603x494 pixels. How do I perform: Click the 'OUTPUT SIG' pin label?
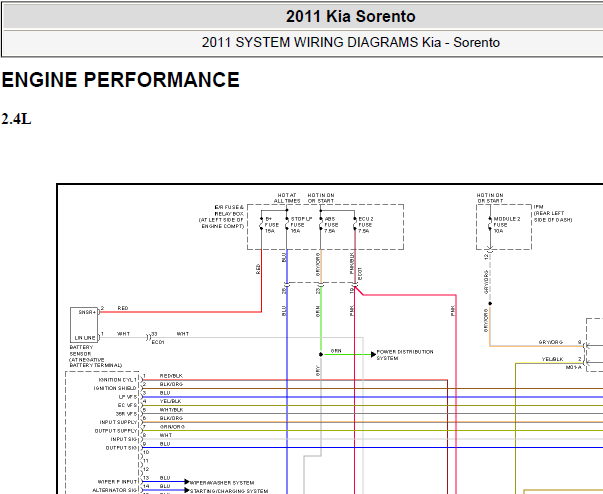click(x=121, y=448)
